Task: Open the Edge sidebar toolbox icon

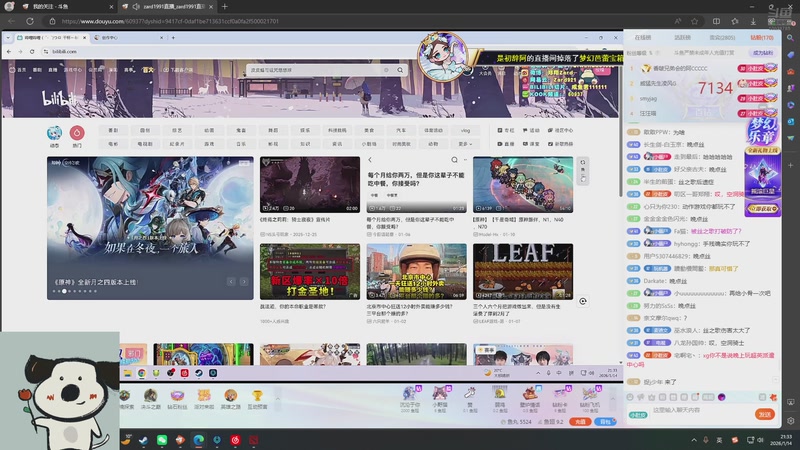Action: (790, 71)
